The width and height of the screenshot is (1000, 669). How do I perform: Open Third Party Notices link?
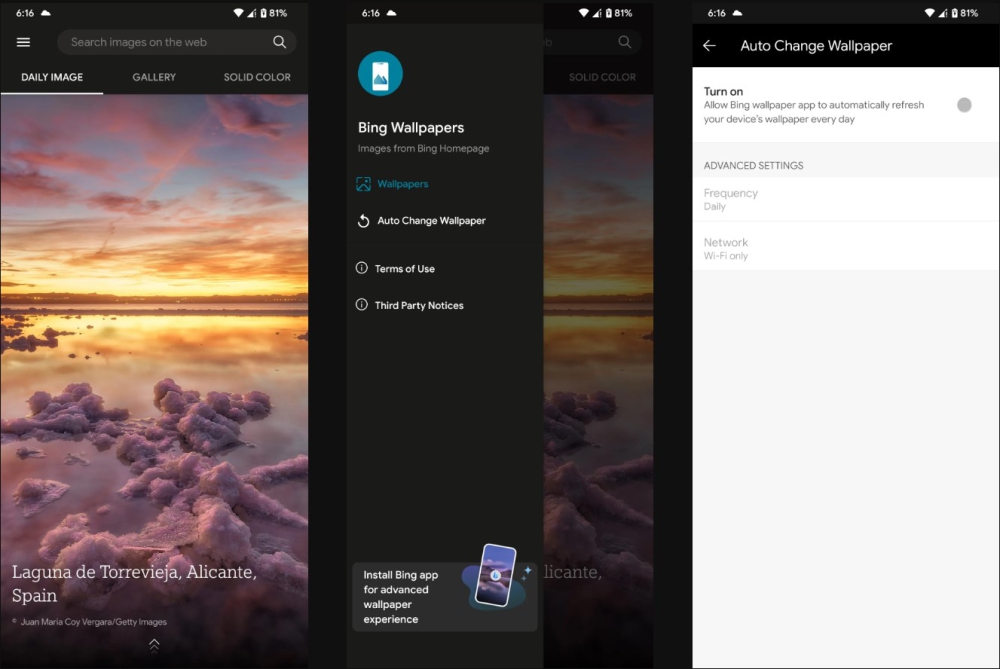click(419, 306)
